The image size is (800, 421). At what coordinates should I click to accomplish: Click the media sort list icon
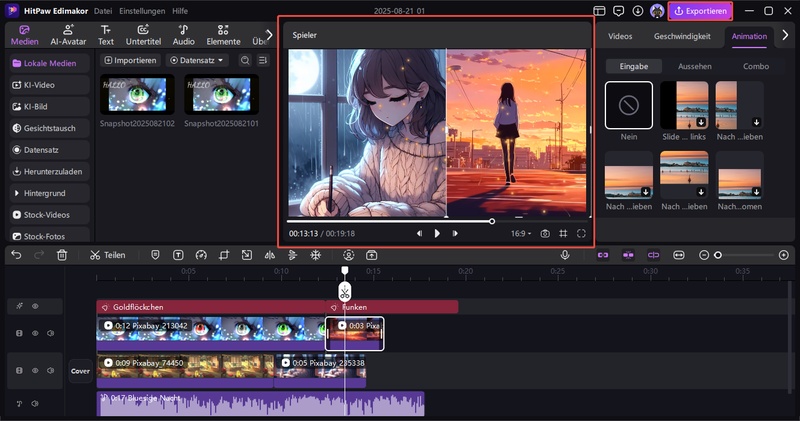click(263, 60)
